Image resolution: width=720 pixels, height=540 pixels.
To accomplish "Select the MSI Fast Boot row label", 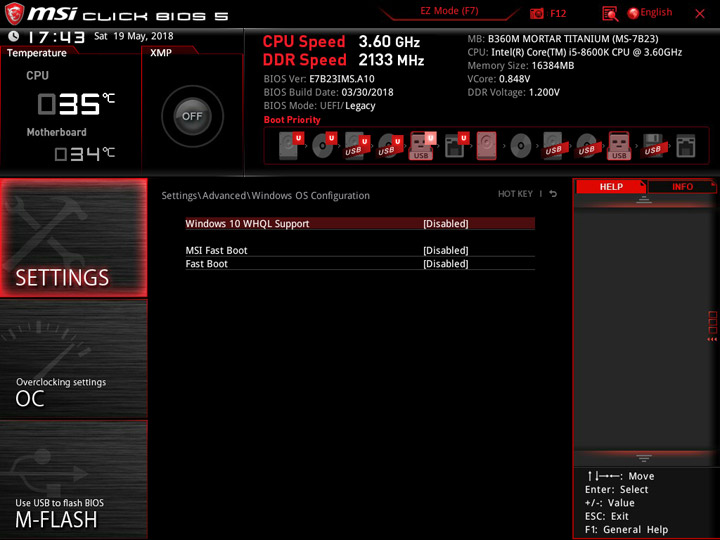I will tap(216, 250).
